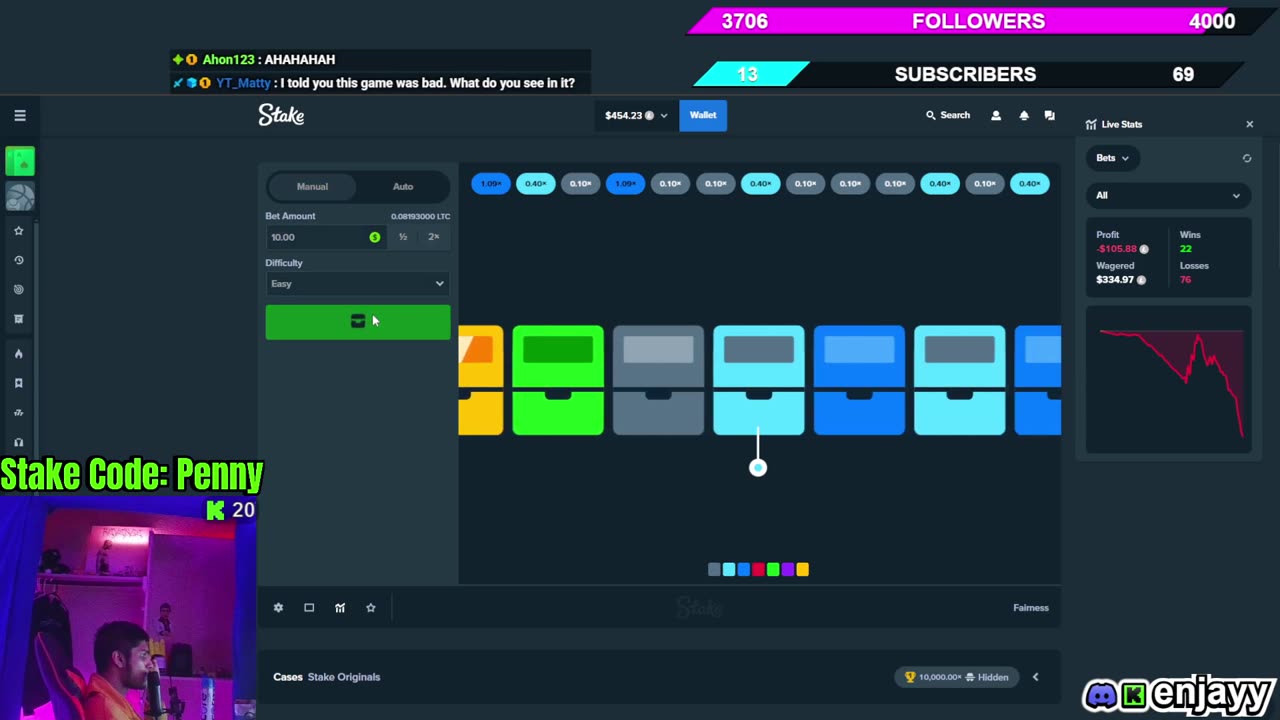
Task: Refresh Live Stats with the reset icon
Action: [x=1246, y=158]
